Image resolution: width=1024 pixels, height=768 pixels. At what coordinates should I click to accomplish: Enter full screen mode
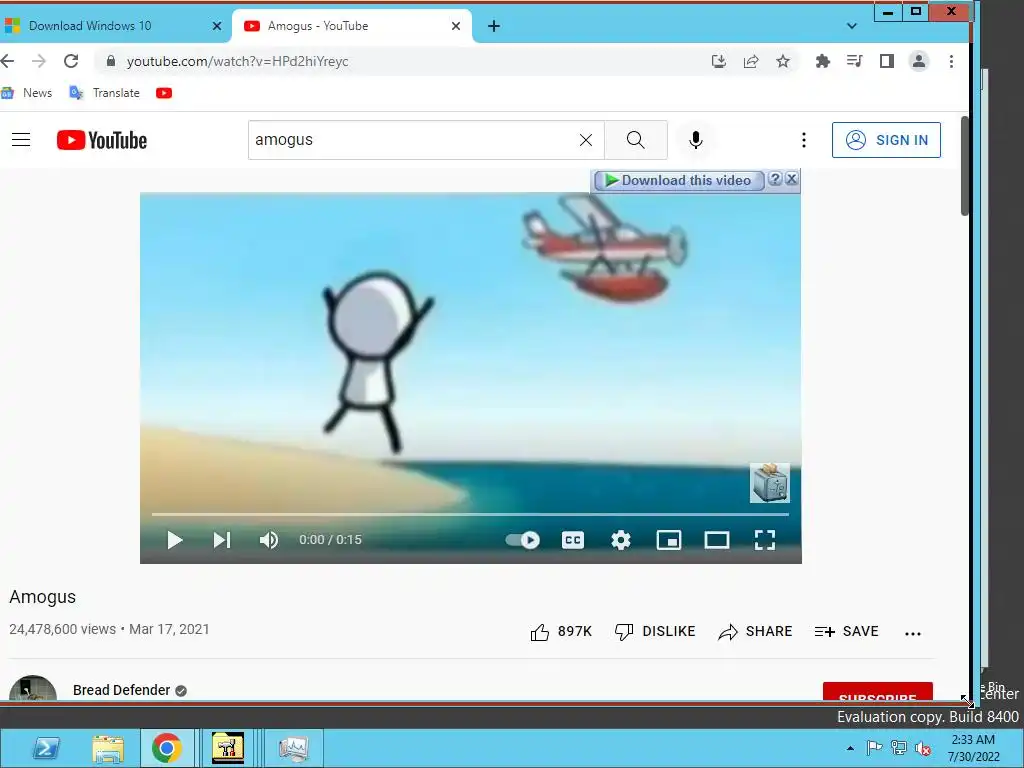coord(765,540)
